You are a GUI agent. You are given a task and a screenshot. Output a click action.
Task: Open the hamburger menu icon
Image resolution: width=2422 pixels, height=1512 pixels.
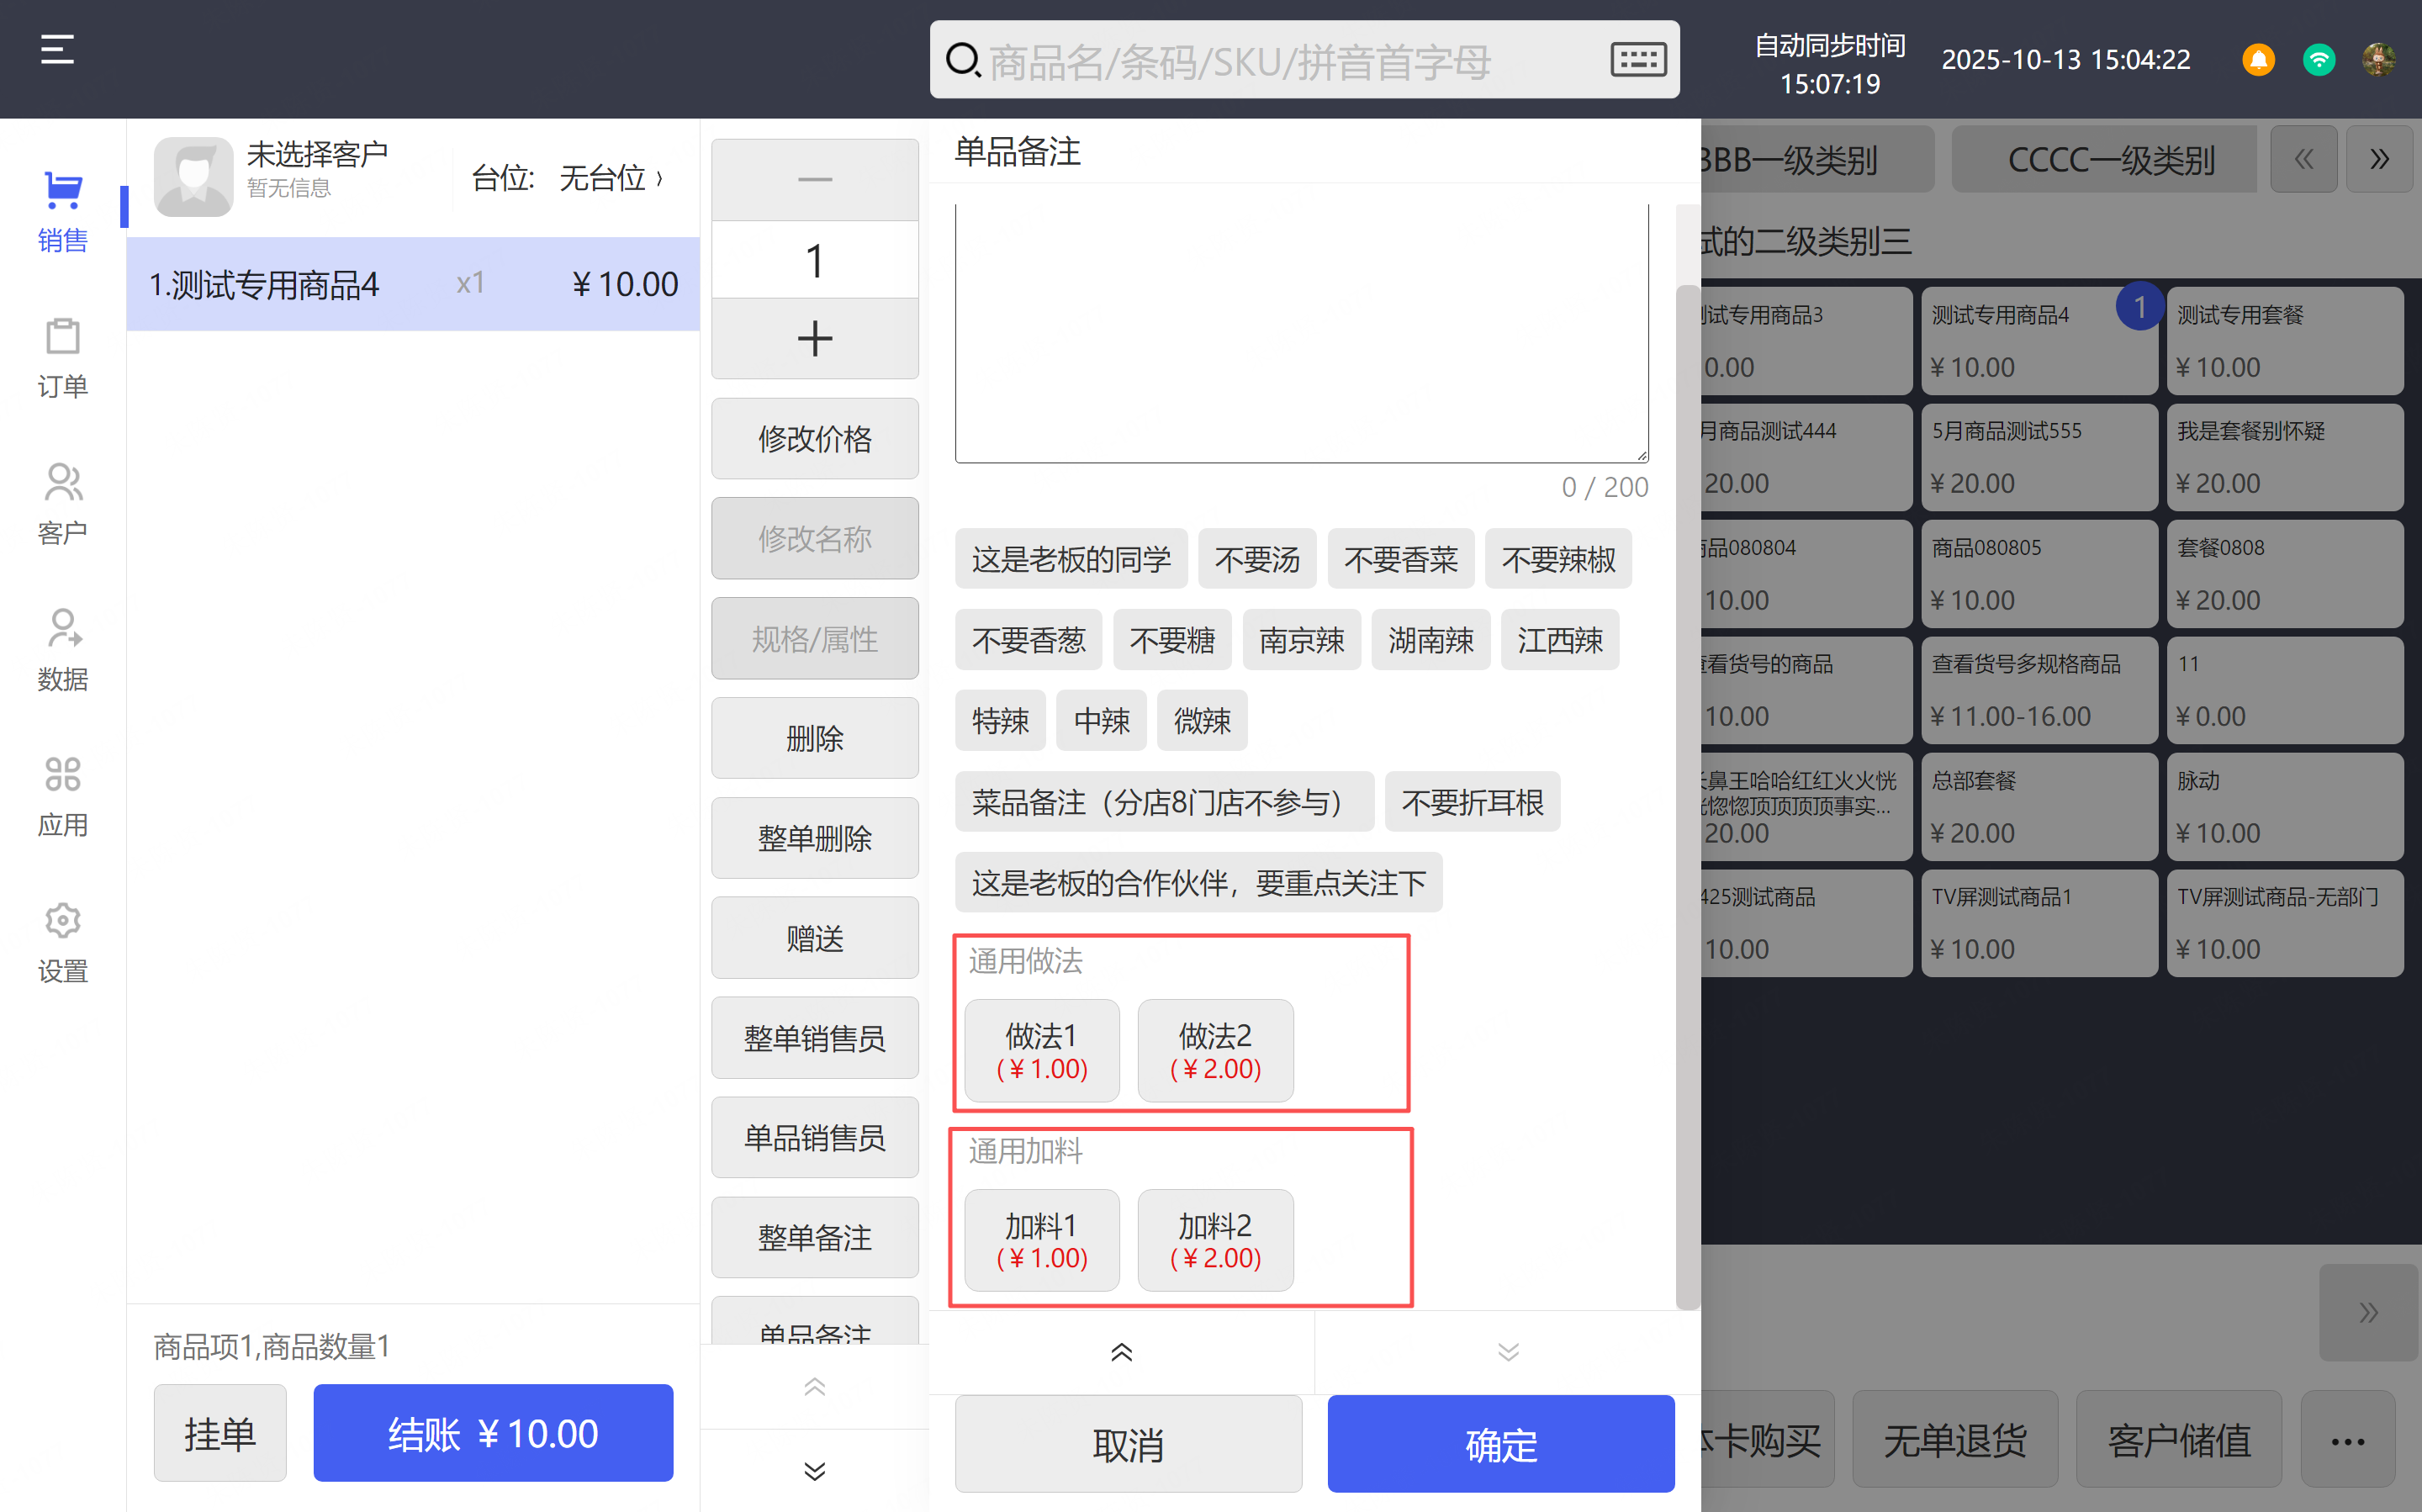57,49
